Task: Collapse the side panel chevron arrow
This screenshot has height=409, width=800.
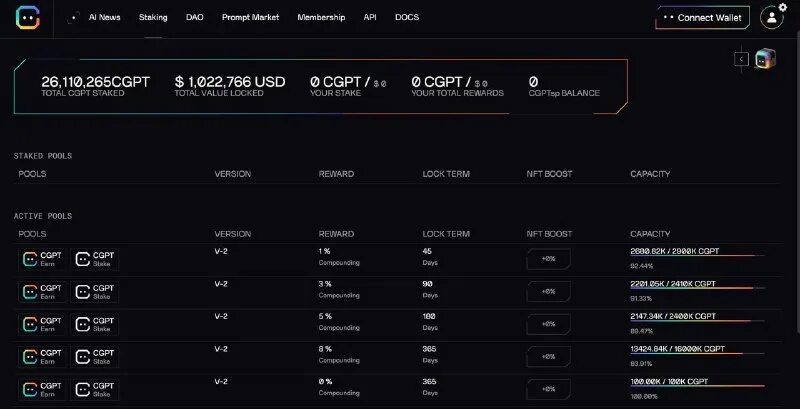Action: click(x=741, y=59)
